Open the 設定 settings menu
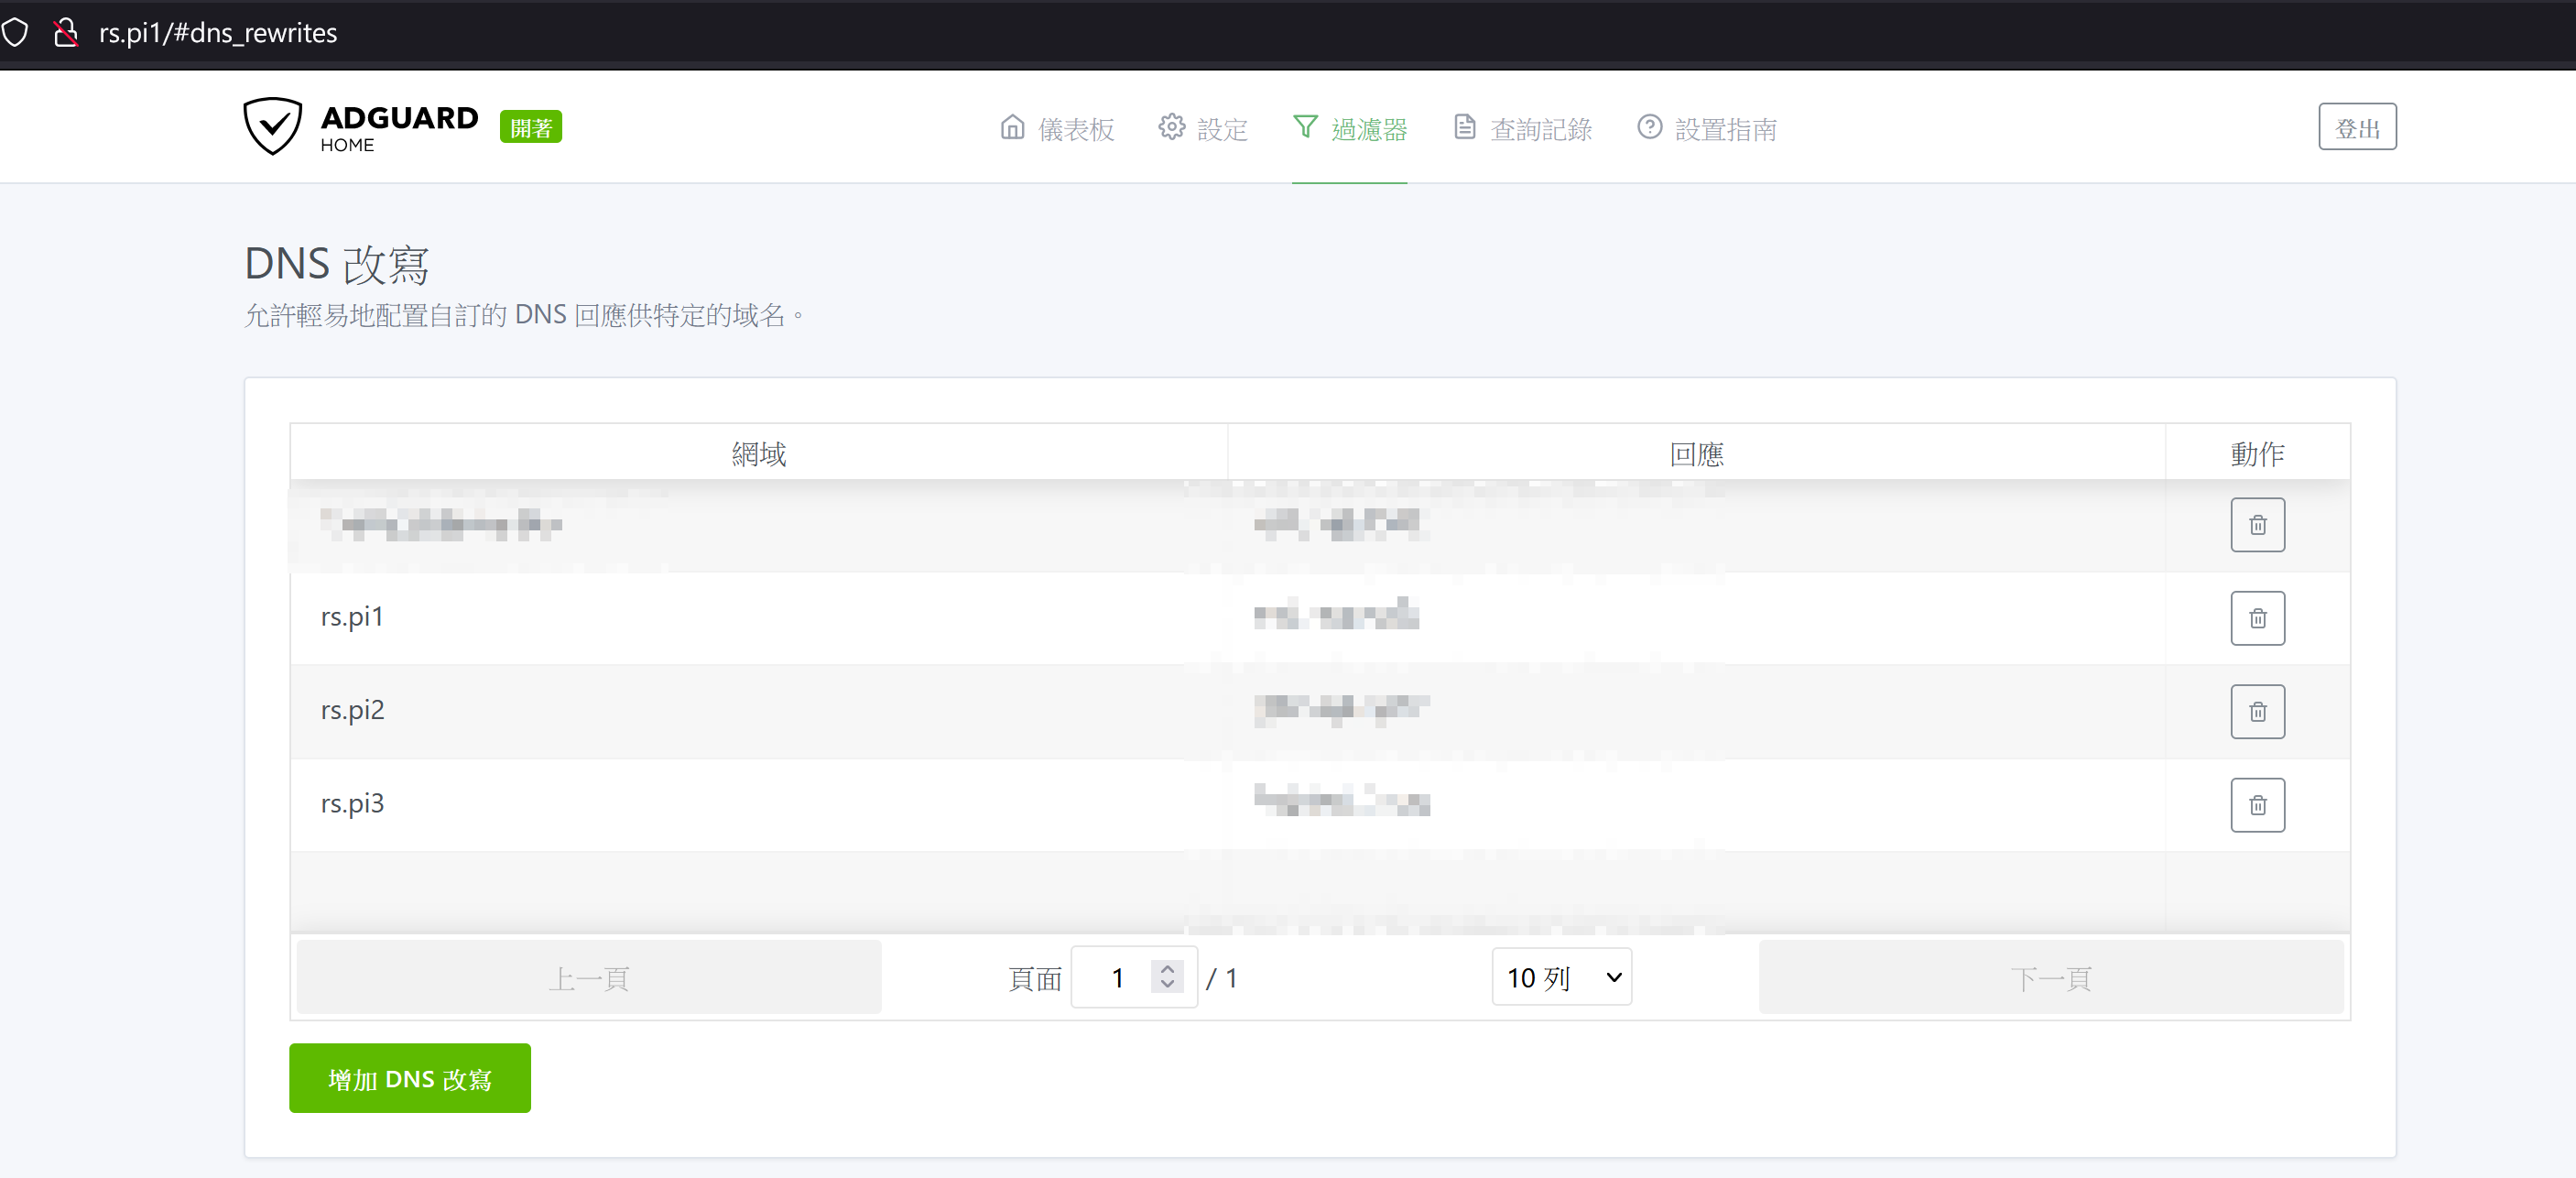Image resolution: width=2576 pixels, height=1178 pixels. point(1203,129)
